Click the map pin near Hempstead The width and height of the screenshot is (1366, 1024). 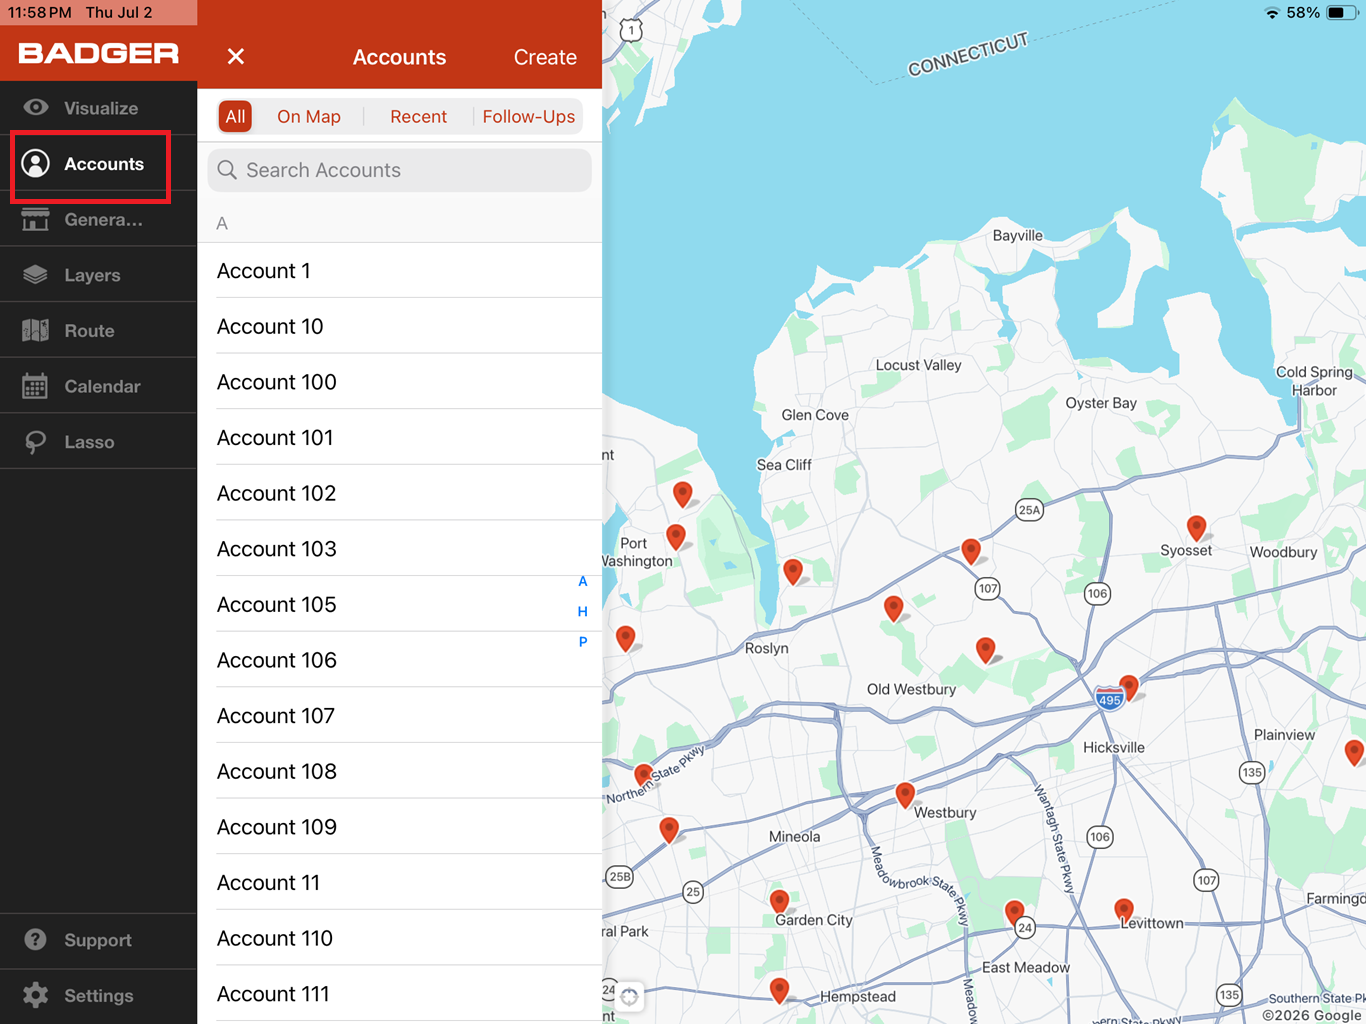(x=780, y=991)
